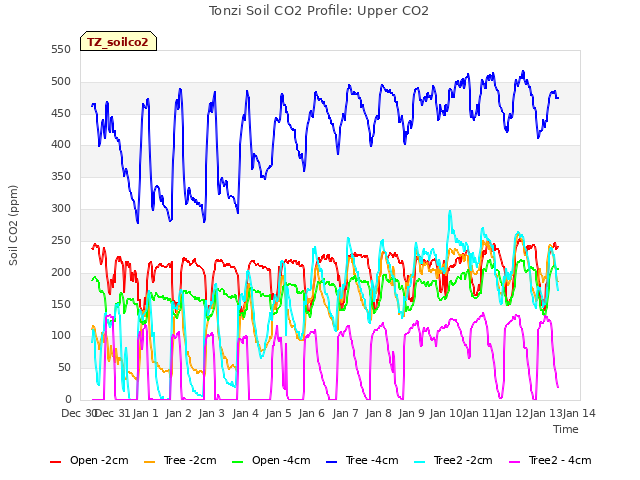The width and height of the screenshot is (640, 480).
Task: Click the 'Dec 30' x-axis date label
Action: click(x=79, y=413)
